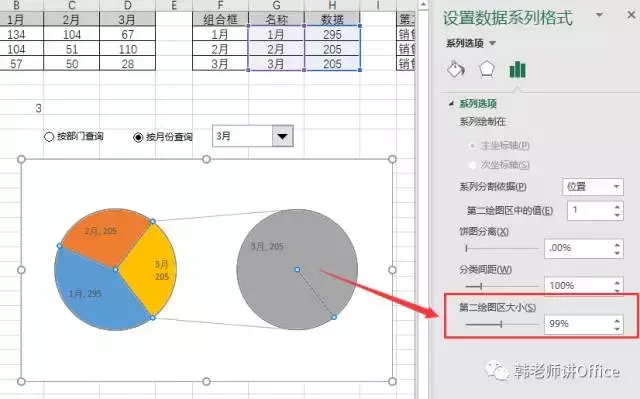Click cell containing 295

pos(332,34)
